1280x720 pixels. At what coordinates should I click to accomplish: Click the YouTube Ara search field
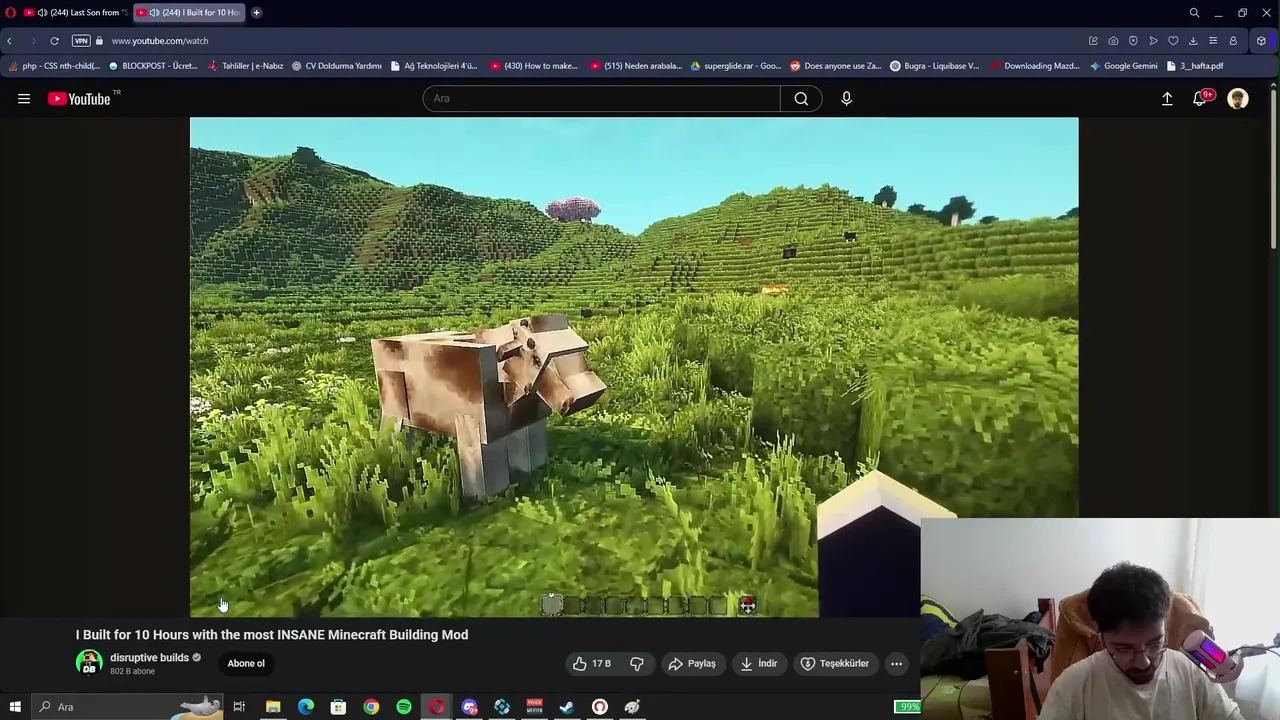click(x=601, y=98)
